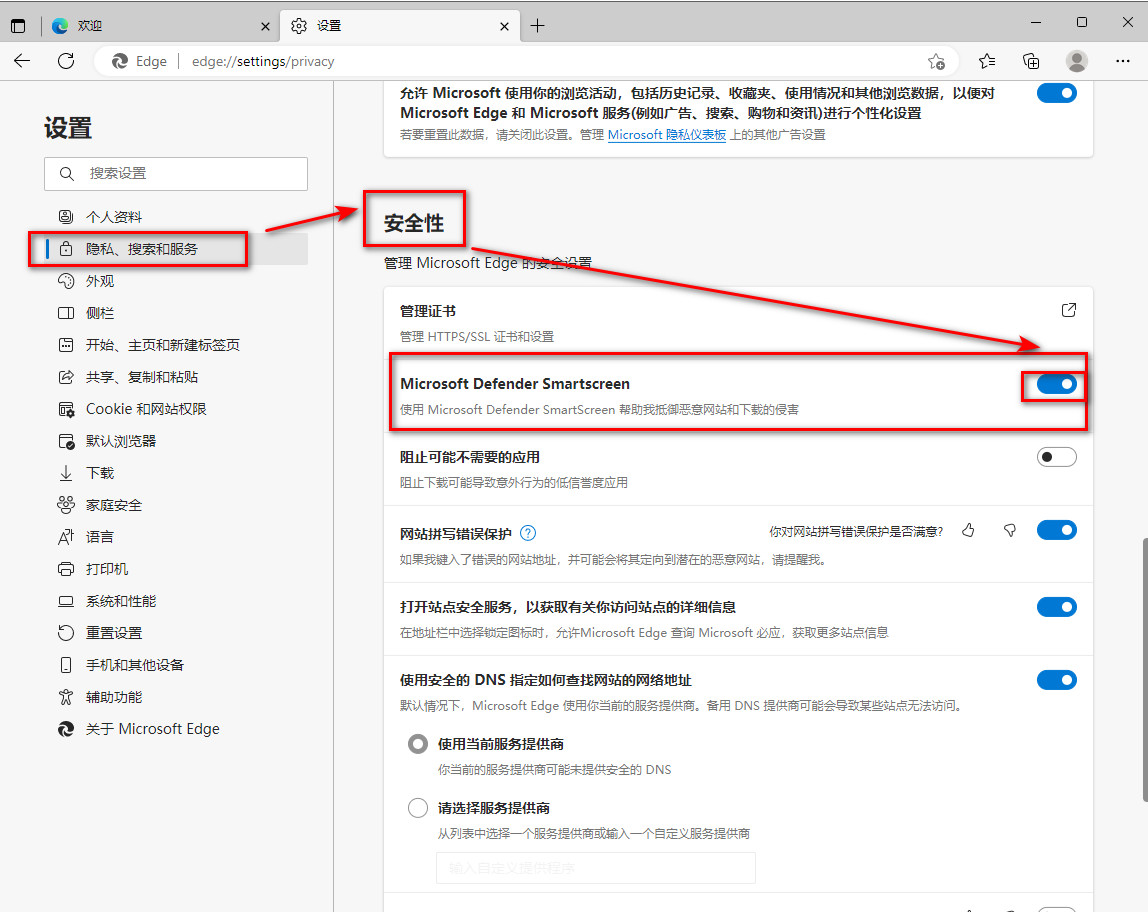Click the external link icon beside 管理证书
1148x912 pixels.
tap(1069, 310)
